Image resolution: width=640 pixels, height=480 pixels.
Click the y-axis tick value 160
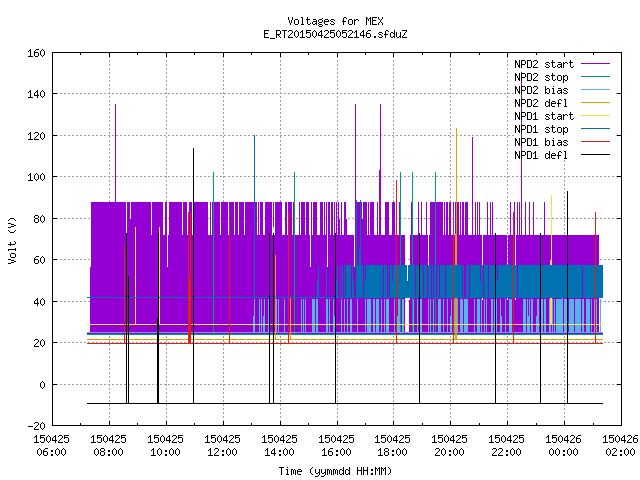click(x=36, y=53)
